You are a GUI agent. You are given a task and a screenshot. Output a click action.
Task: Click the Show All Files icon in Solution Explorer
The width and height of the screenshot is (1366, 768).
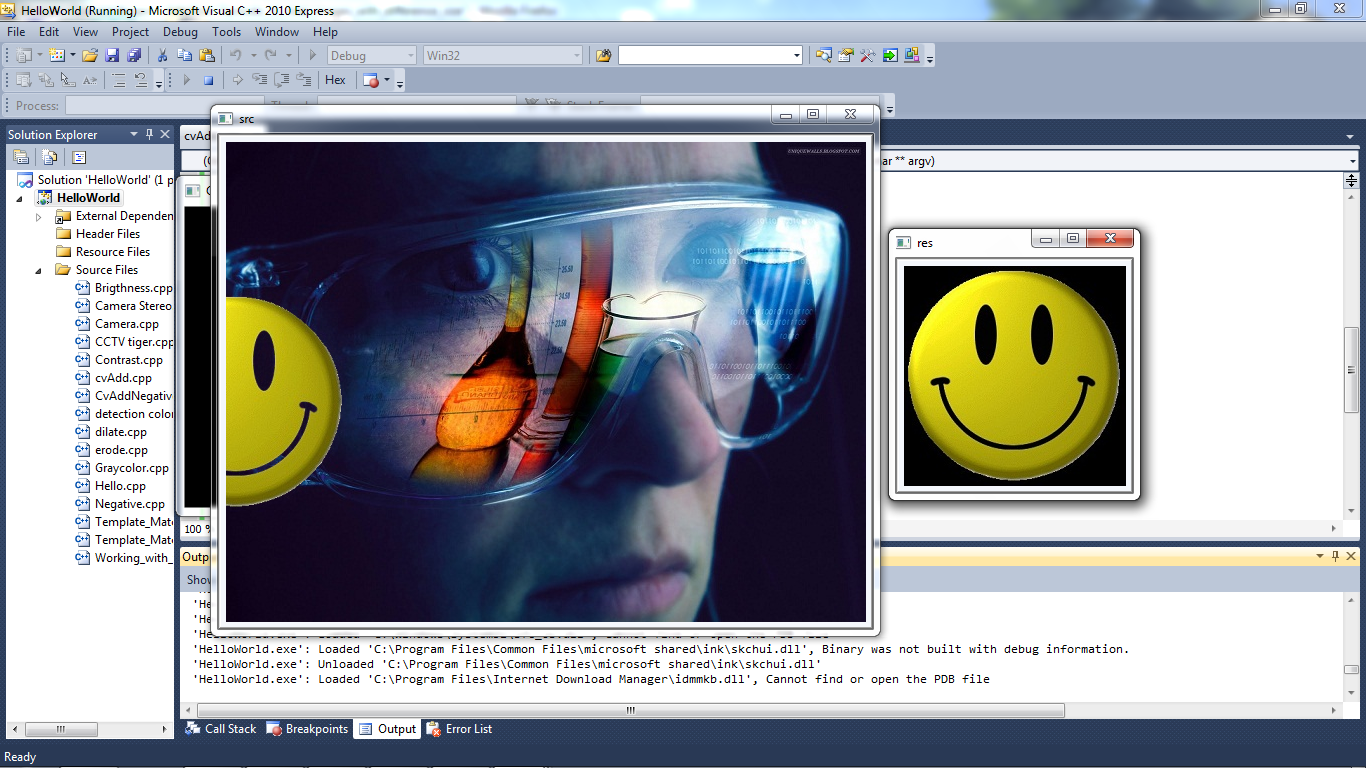(49, 157)
